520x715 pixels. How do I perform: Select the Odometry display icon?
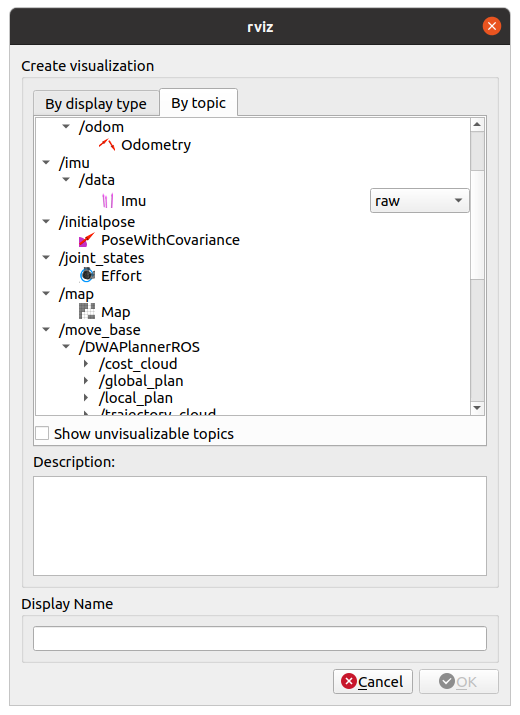(x=107, y=145)
